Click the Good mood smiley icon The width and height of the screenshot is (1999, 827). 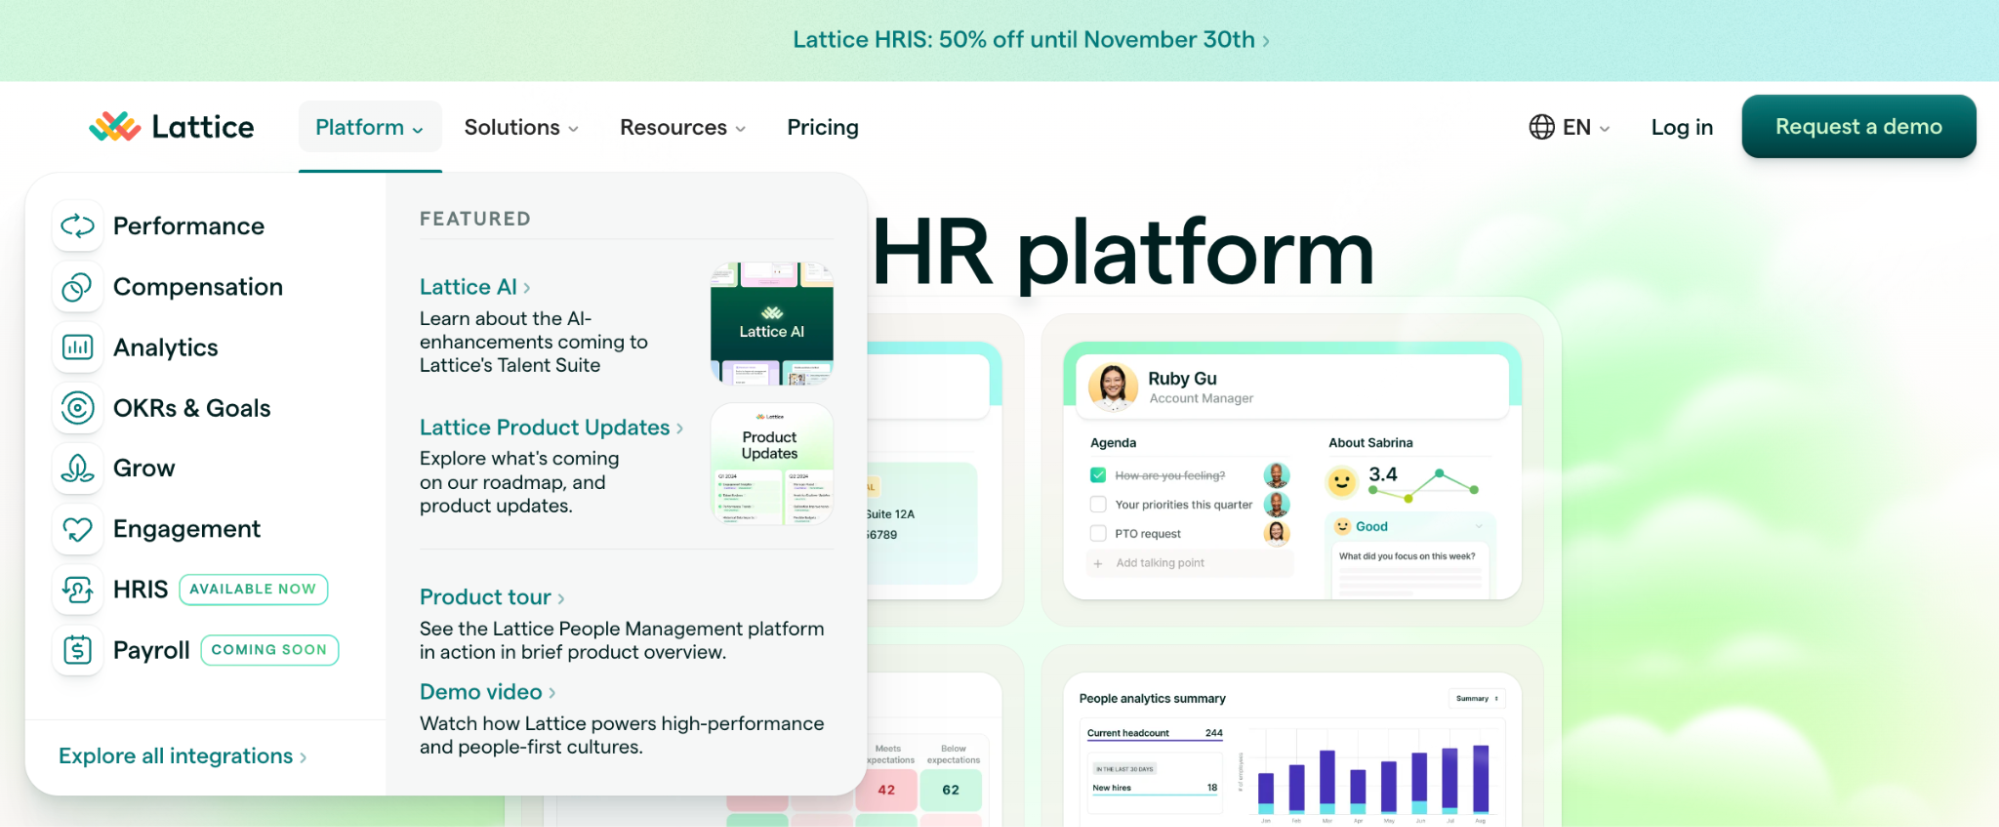1343,526
